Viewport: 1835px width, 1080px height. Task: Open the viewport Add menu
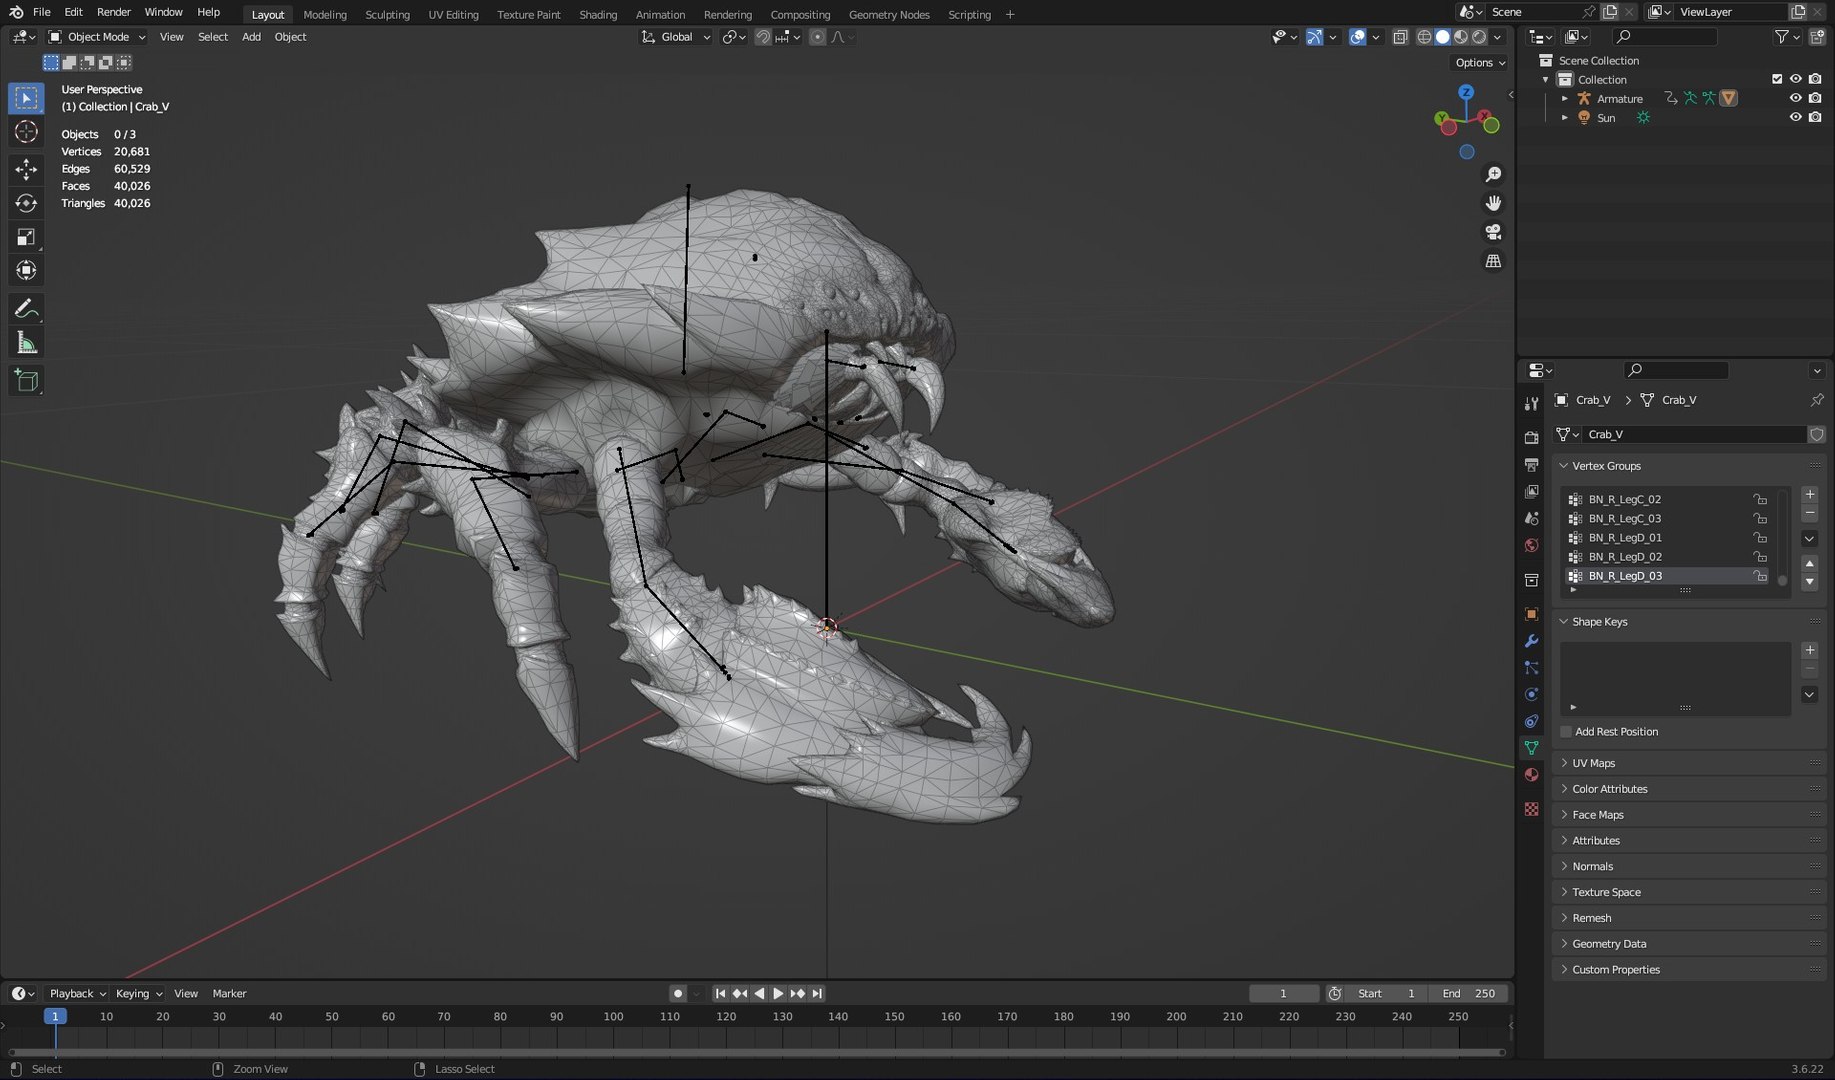[x=251, y=37]
